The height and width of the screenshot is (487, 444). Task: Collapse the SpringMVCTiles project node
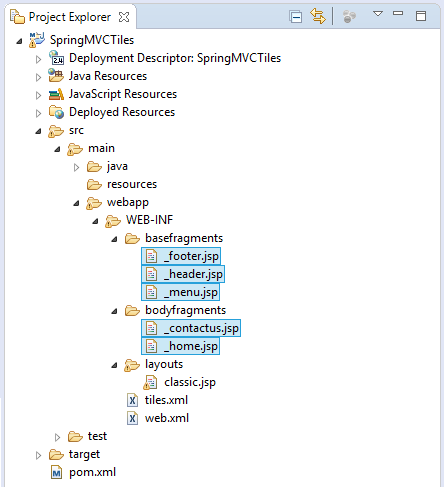pos(19,41)
